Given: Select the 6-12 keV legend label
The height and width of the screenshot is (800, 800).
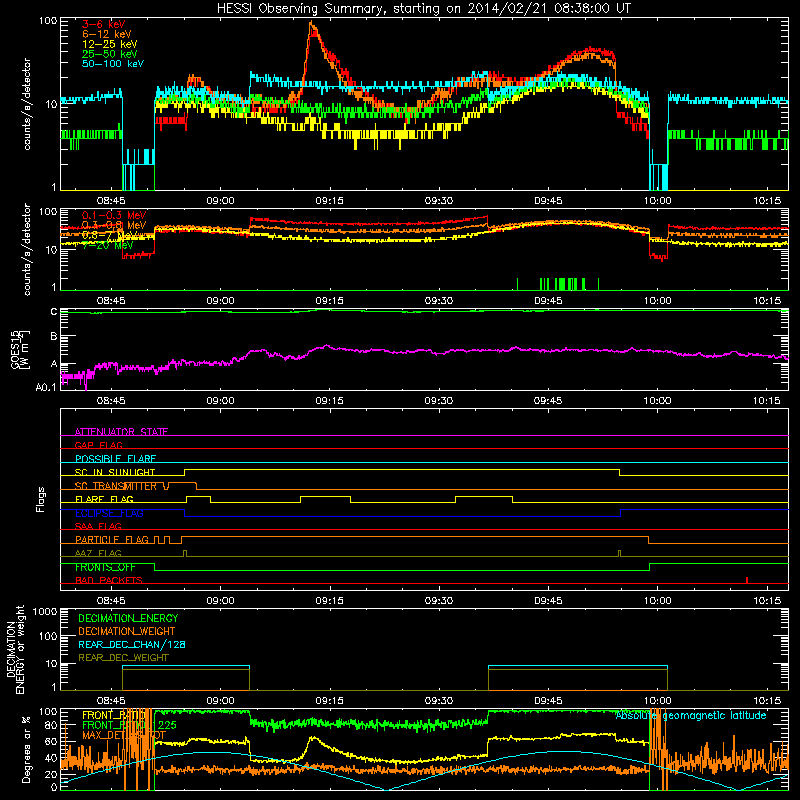Looking at the screenshot, I should point(107,34).
